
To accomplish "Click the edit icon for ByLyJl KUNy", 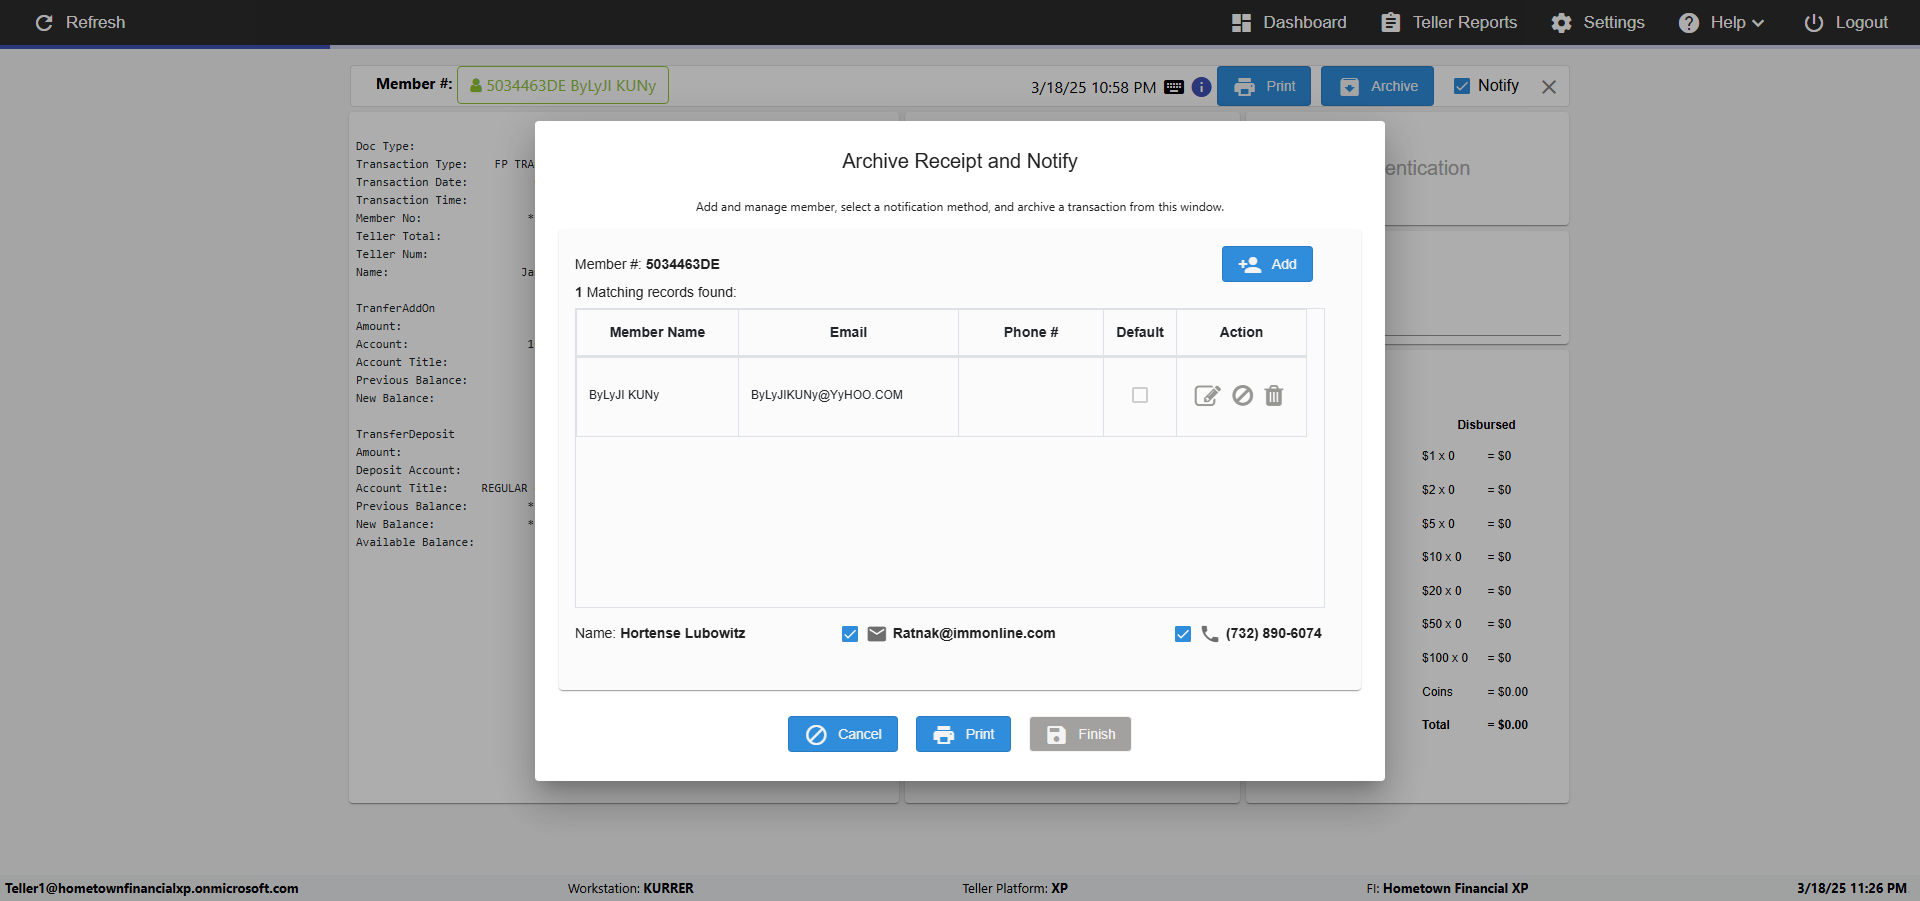I will coord(1207,396).
